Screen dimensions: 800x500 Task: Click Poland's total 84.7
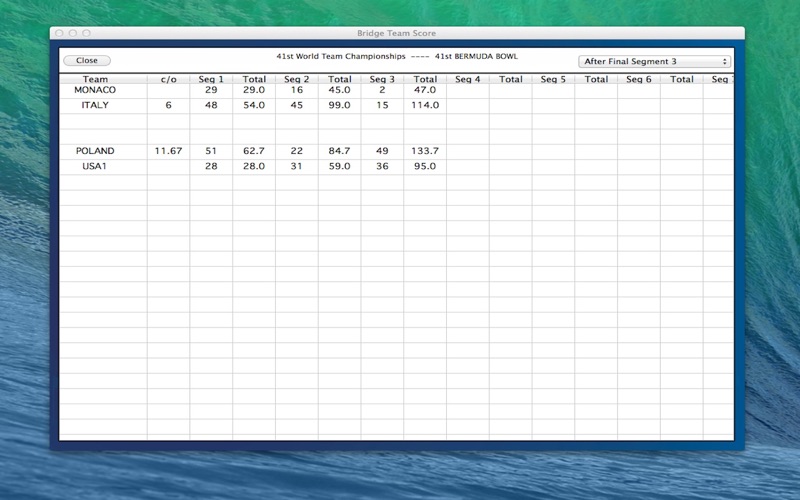(x=339, y=151)
